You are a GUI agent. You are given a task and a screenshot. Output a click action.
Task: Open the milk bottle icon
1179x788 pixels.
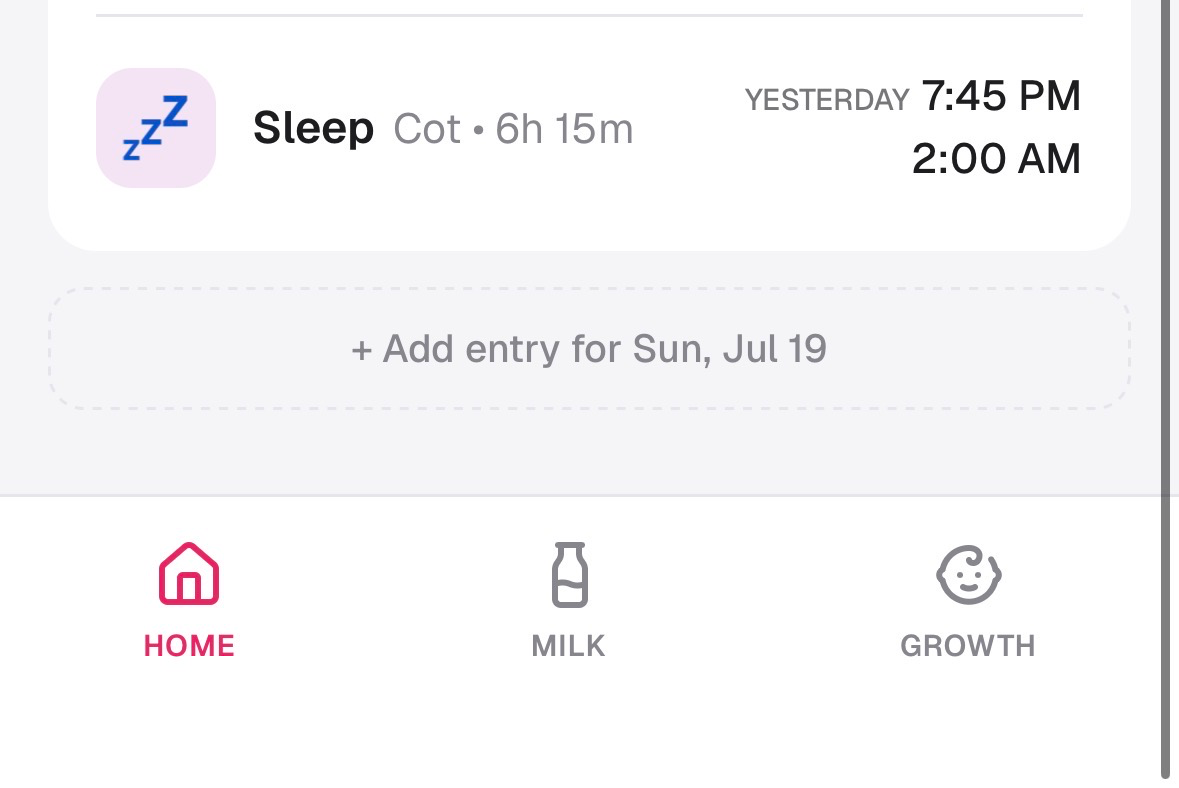tap(569, 574)
